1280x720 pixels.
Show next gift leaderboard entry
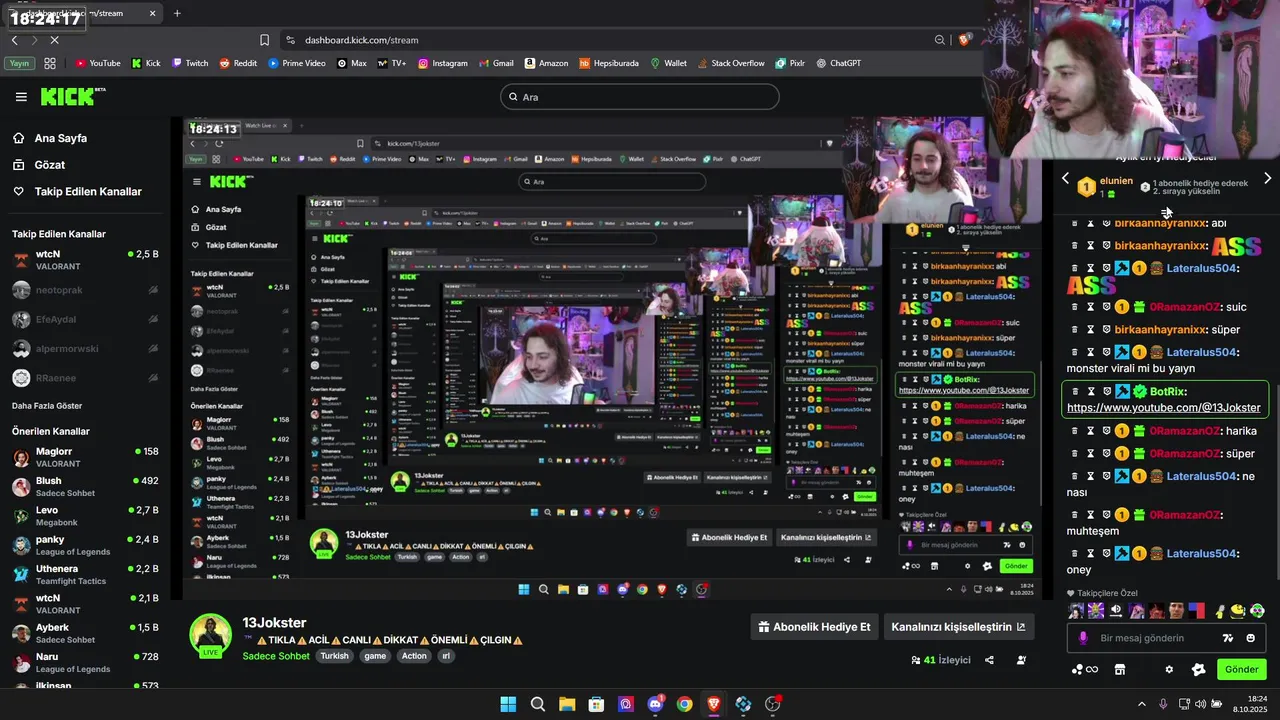point(1268,178)
